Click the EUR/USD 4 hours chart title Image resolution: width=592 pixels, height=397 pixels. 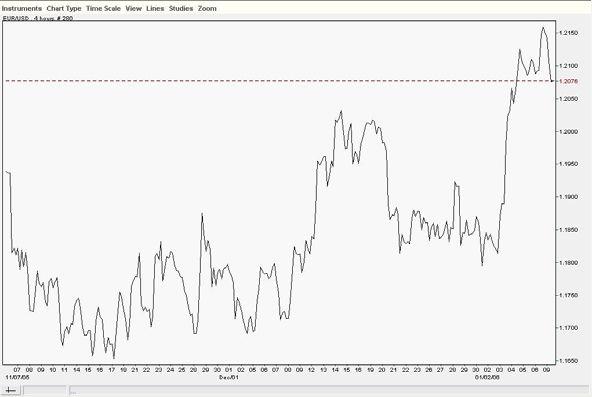[x=38, y=18]
